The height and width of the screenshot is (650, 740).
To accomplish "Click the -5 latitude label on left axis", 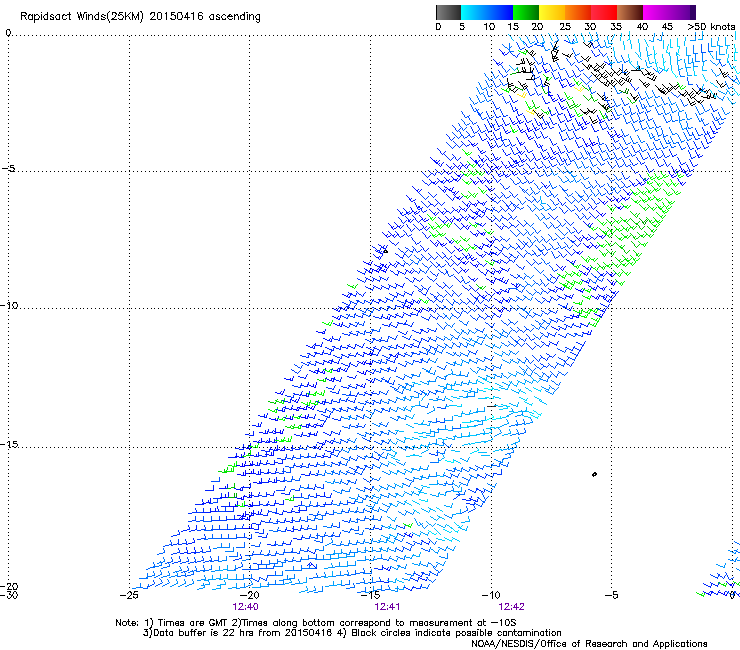I will 8,169.
